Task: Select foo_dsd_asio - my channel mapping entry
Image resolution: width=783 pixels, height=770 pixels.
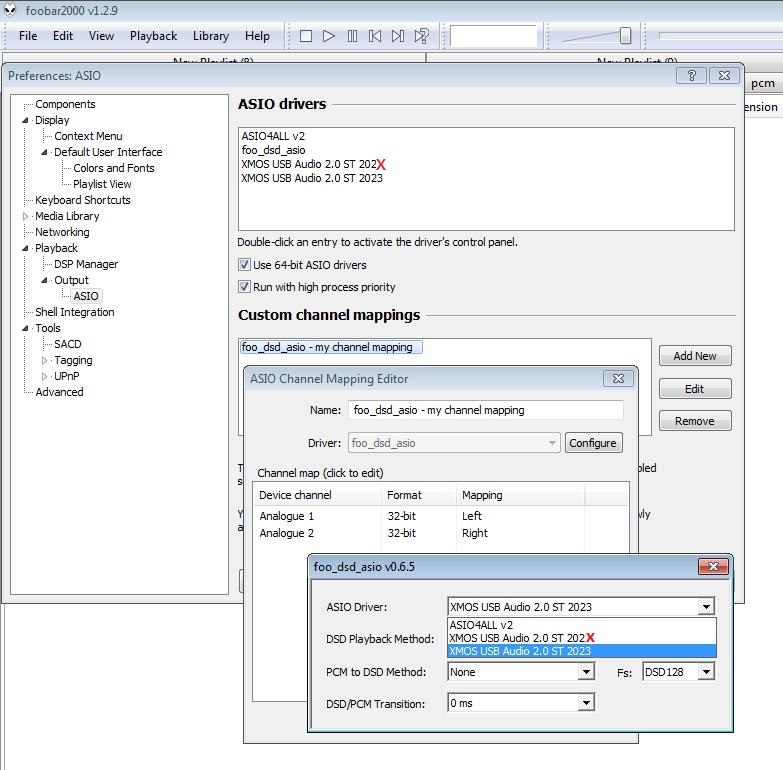Action: pos(331,347)
